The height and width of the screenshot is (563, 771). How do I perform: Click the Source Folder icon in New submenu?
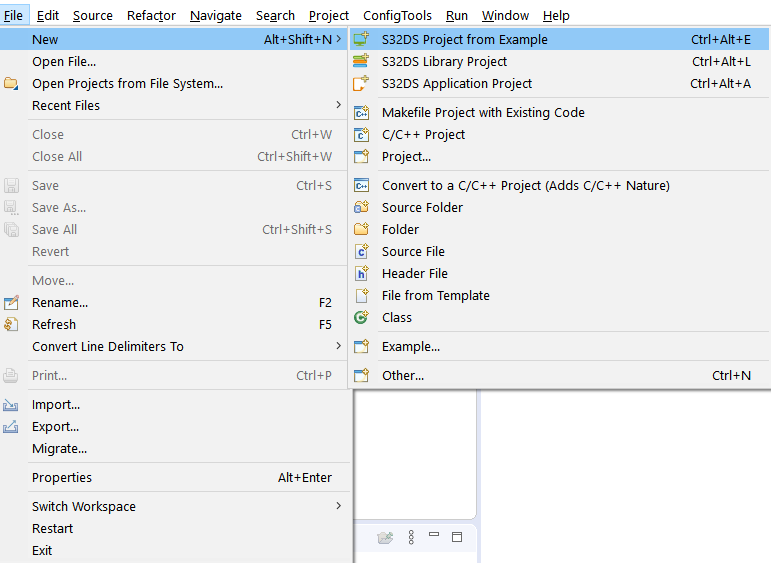362,208
